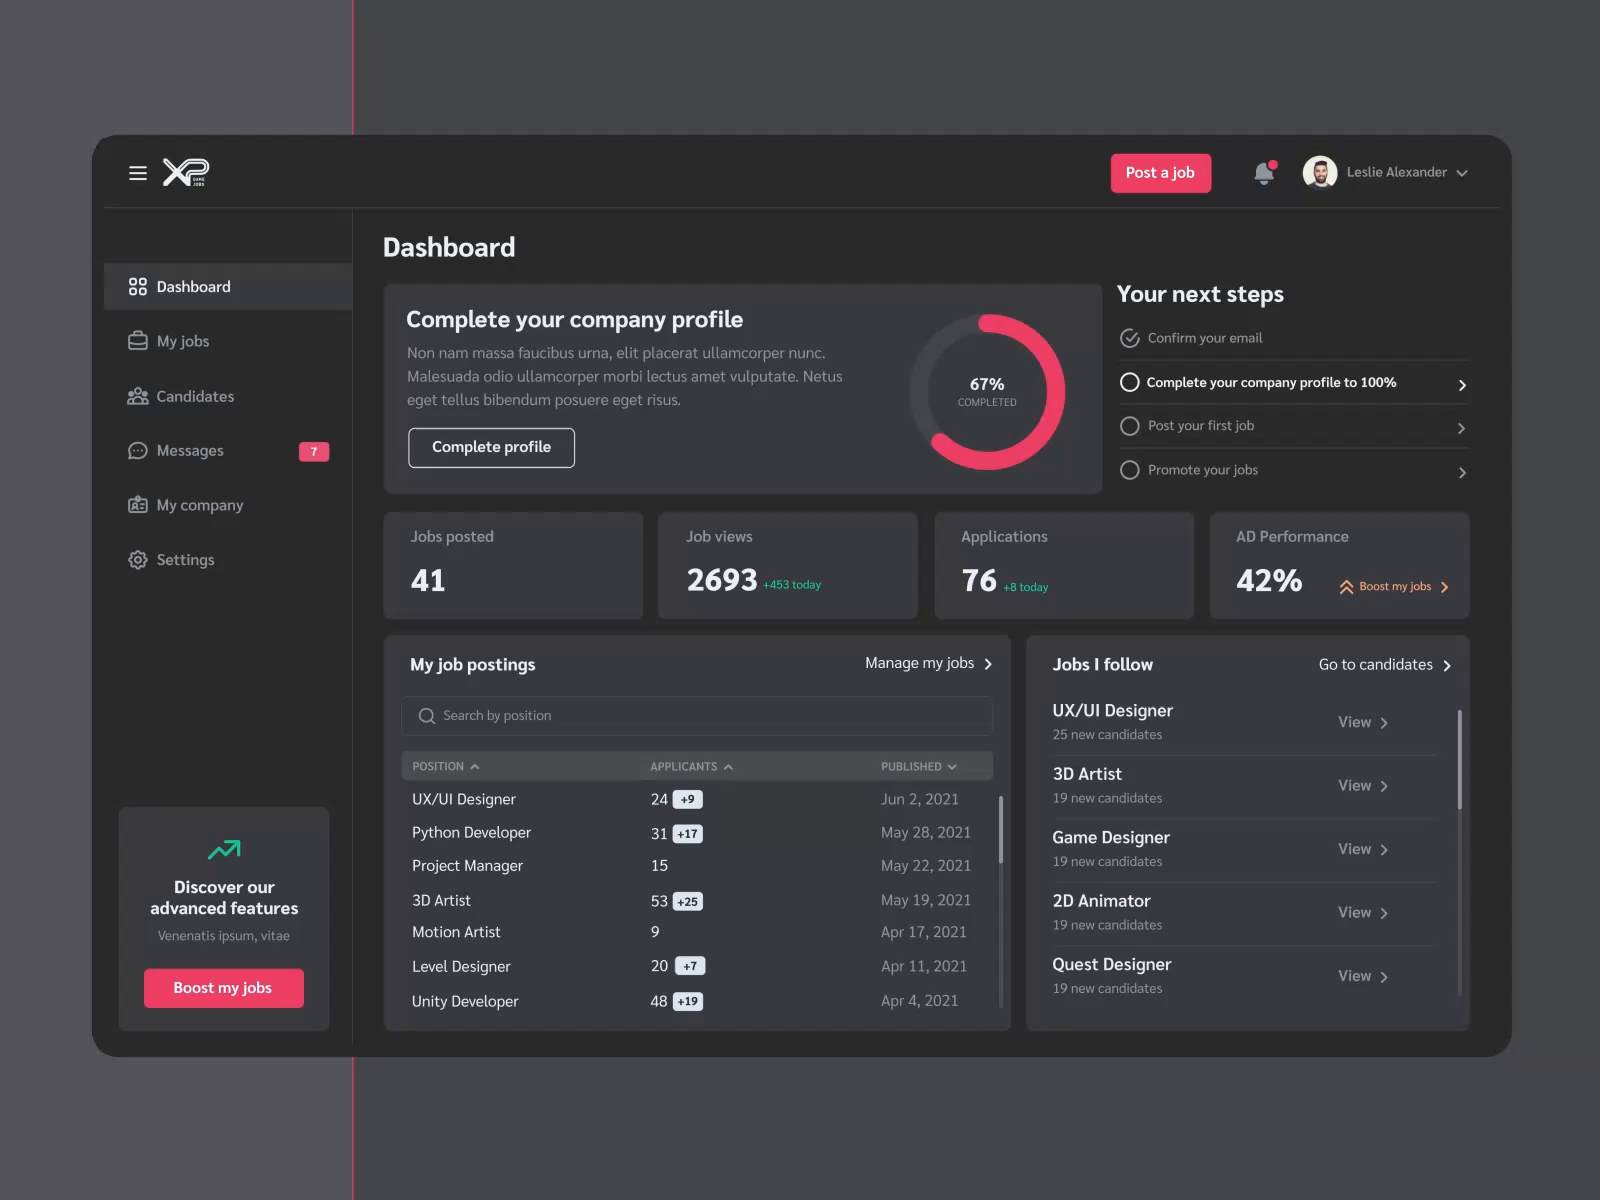
Task: Sort by the PUBLISHED column arrow
Action: pos(952,767)
